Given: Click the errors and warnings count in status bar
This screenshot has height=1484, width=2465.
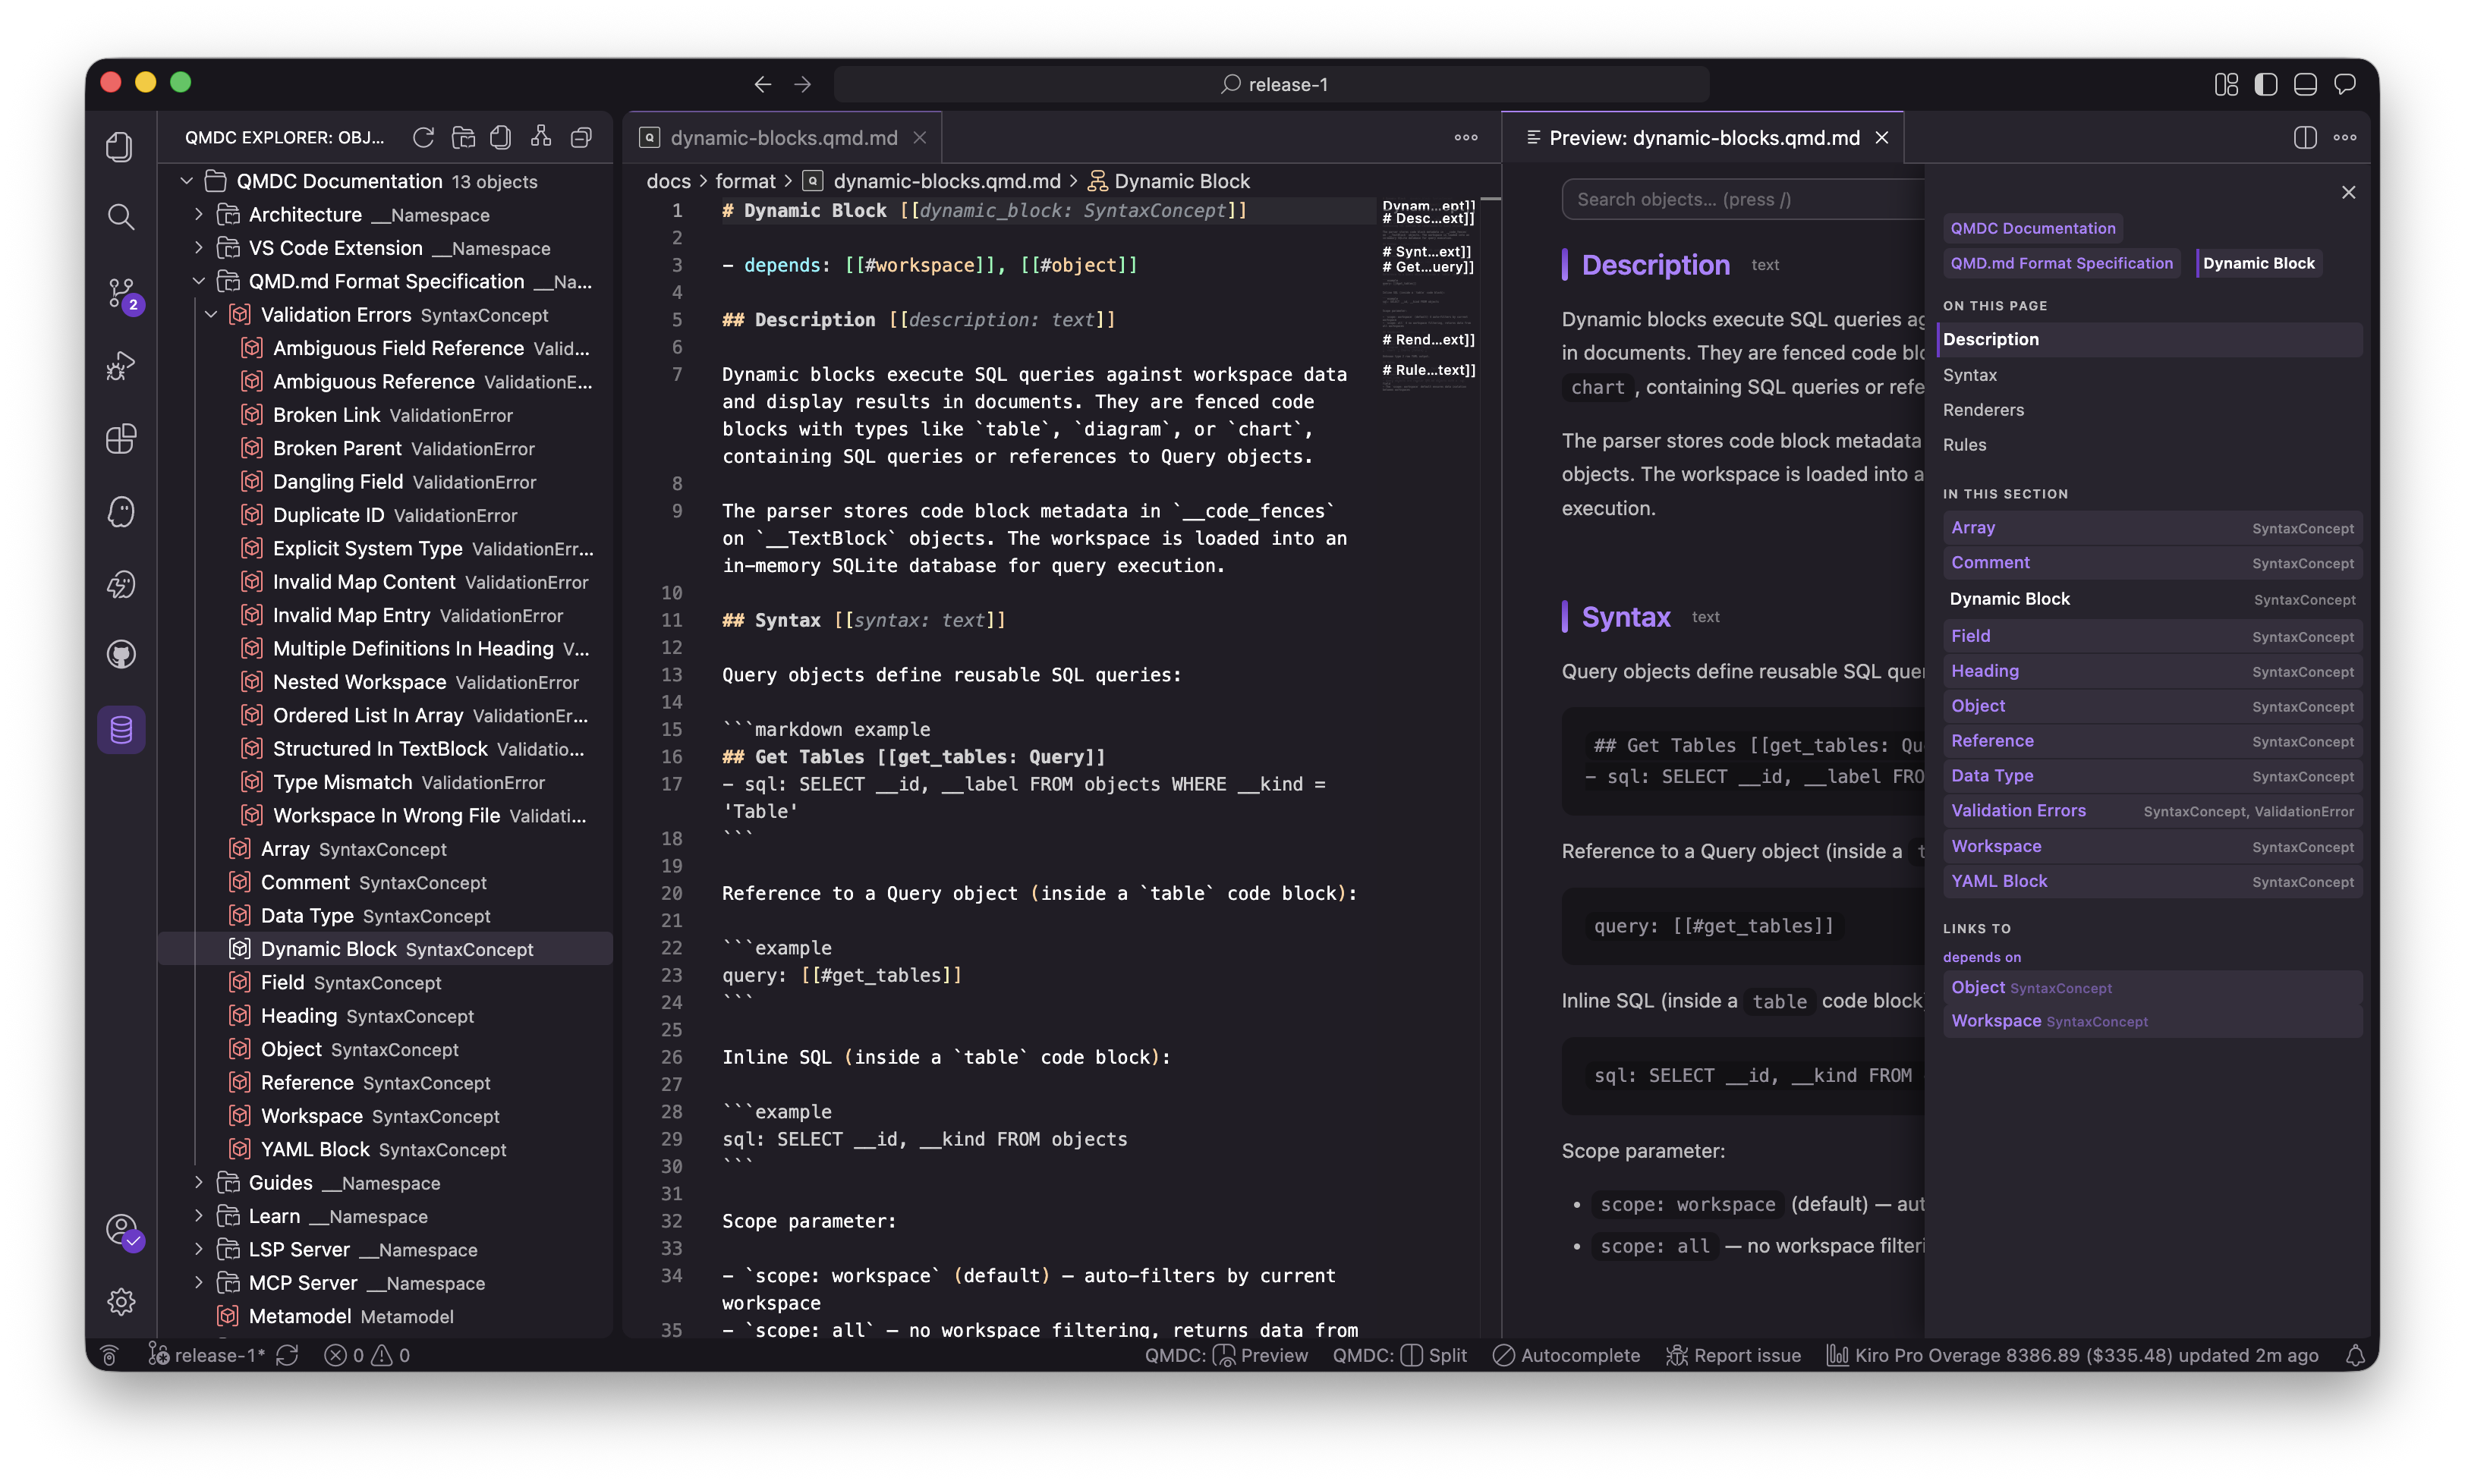Looking at the screenshot, I should [366, 1355].
